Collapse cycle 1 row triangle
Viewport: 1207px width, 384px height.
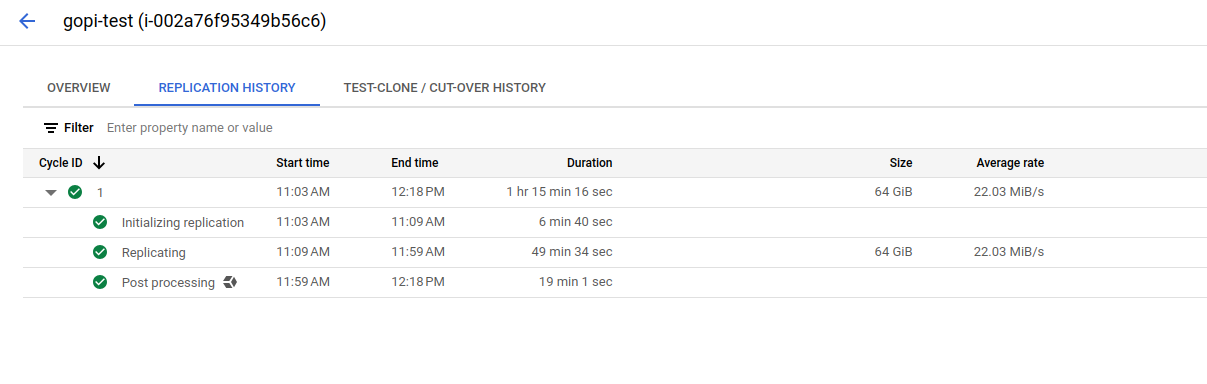[51, 193]
